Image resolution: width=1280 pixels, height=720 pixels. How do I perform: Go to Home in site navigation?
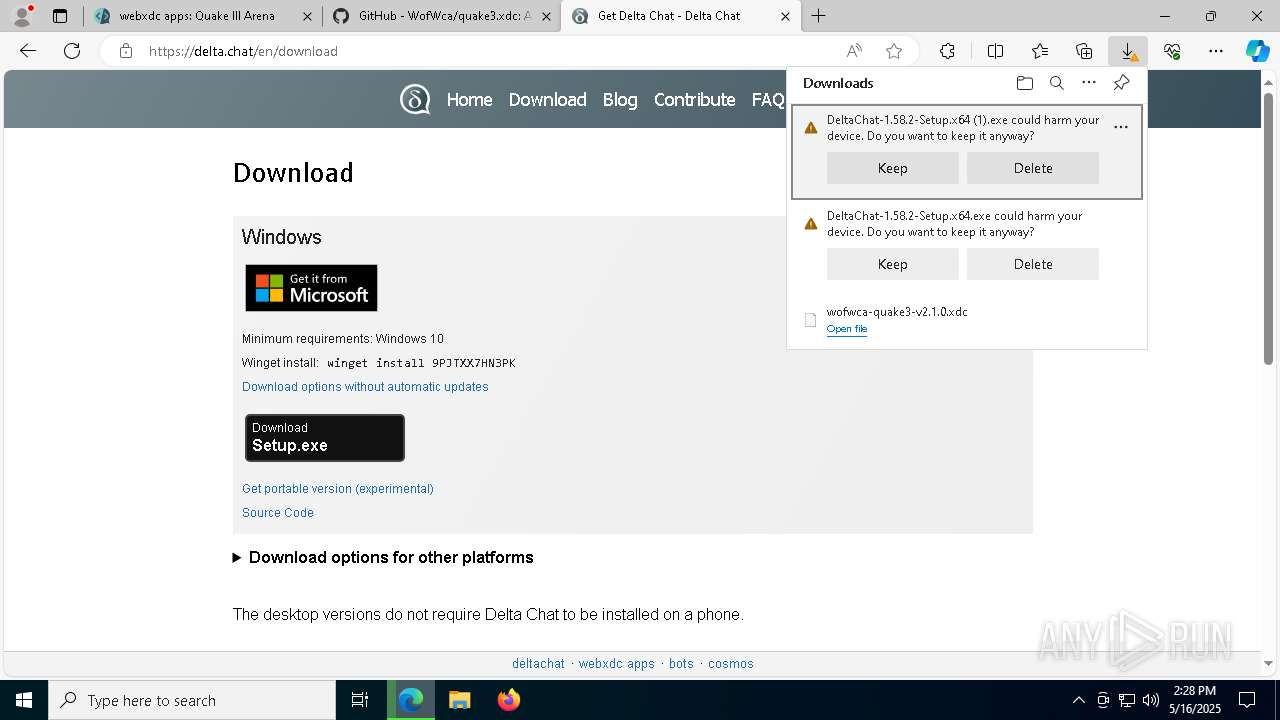click(469, 100)
